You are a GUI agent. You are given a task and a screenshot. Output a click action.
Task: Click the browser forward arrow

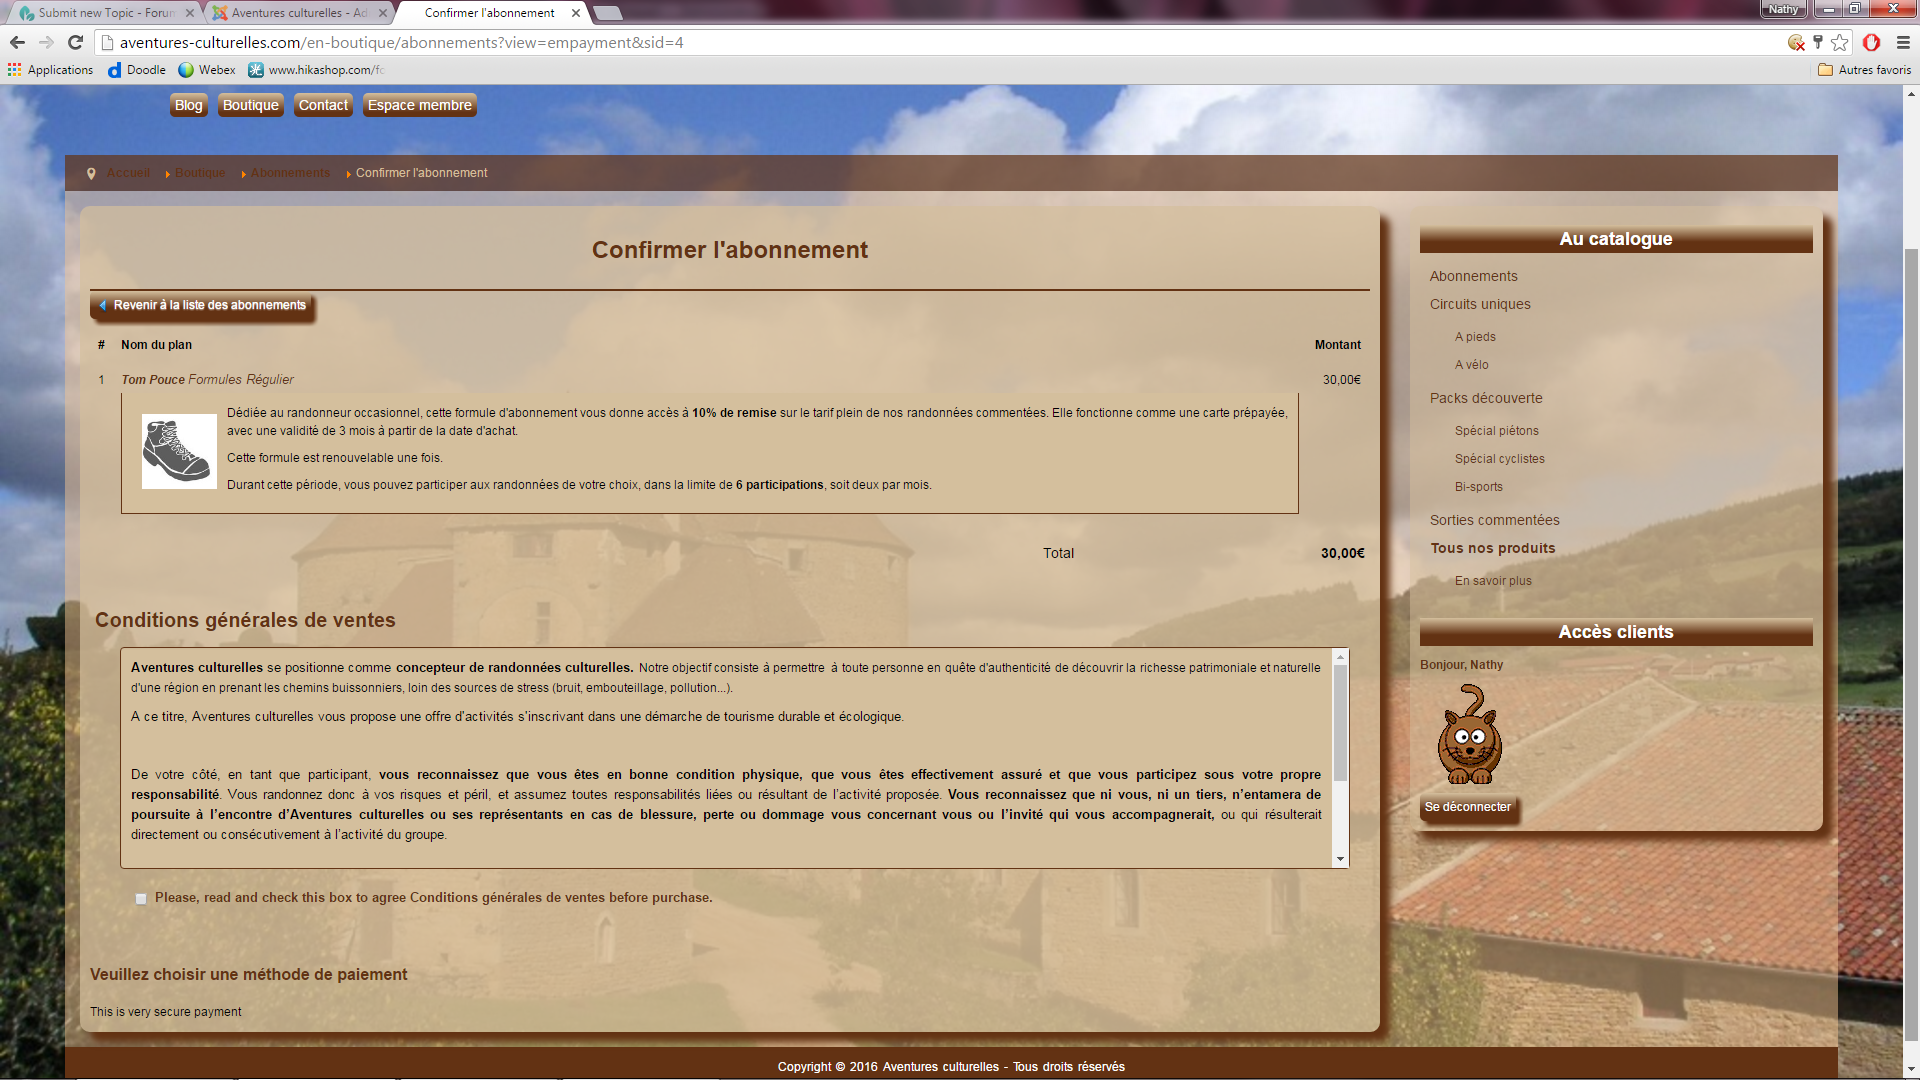pos(46,42)
